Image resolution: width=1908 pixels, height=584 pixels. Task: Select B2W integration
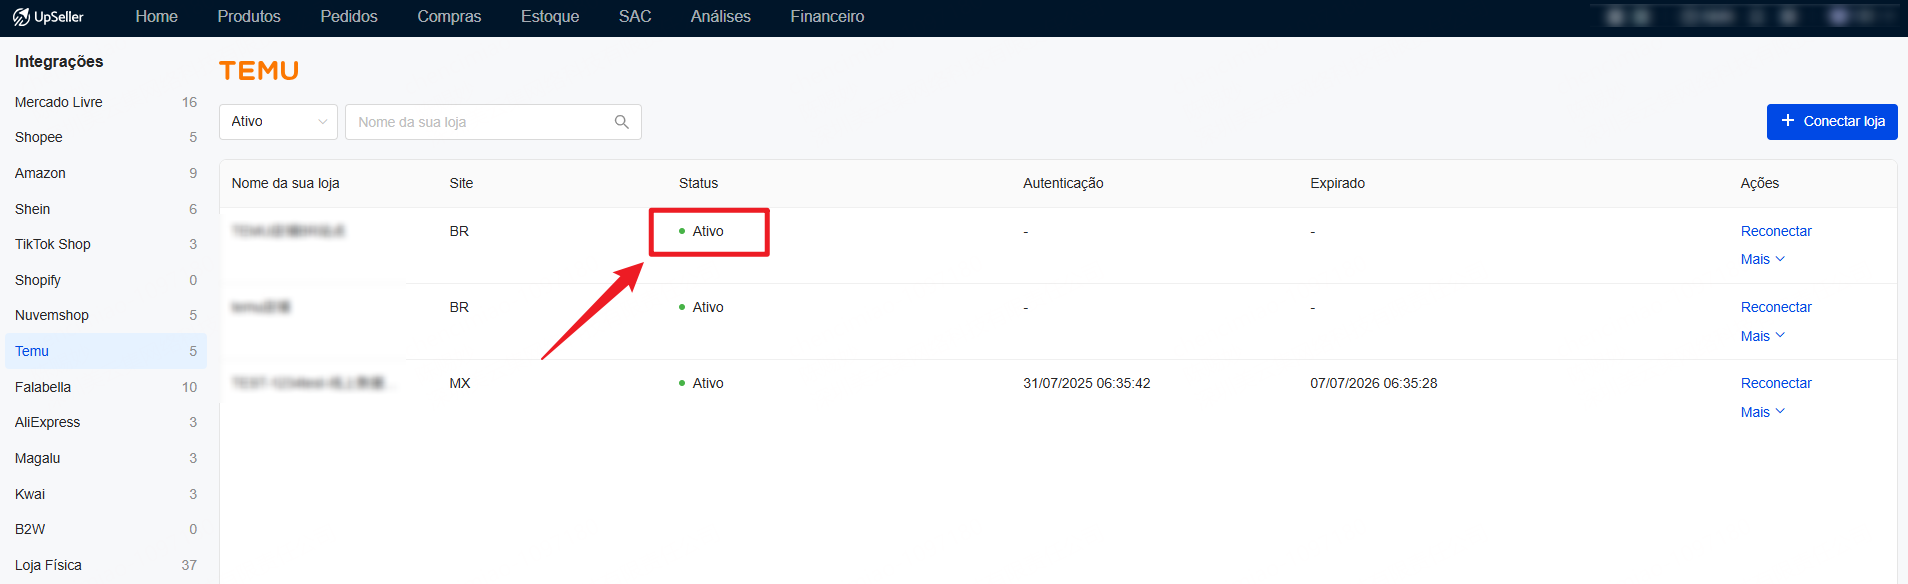pos(105,529)
